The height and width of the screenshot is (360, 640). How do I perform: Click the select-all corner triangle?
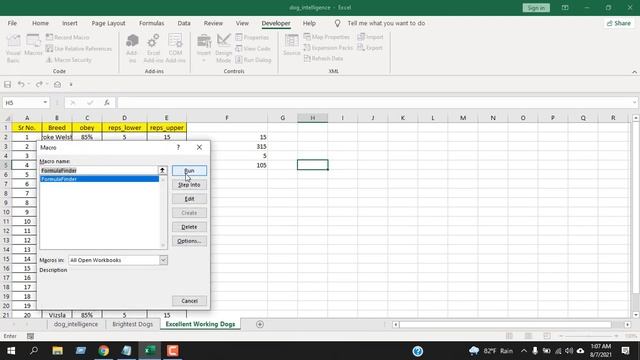point(7,118)
